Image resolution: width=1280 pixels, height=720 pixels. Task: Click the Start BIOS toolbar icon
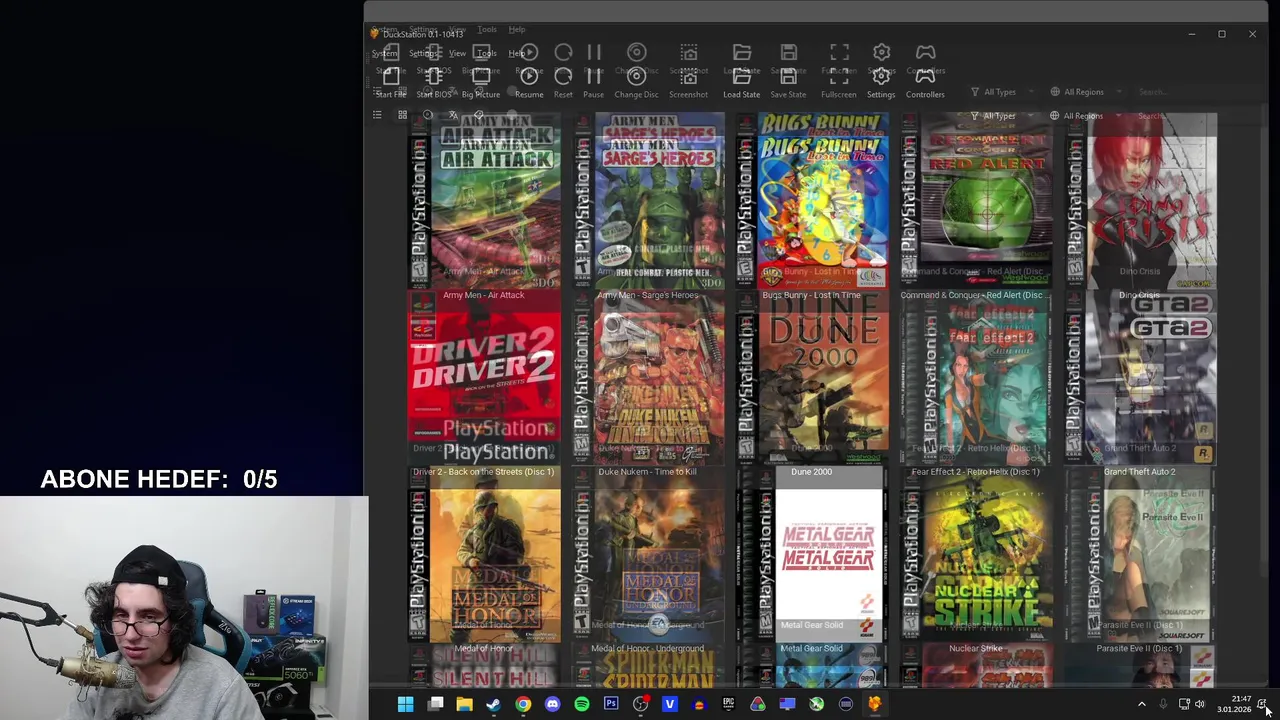(434, 76)
